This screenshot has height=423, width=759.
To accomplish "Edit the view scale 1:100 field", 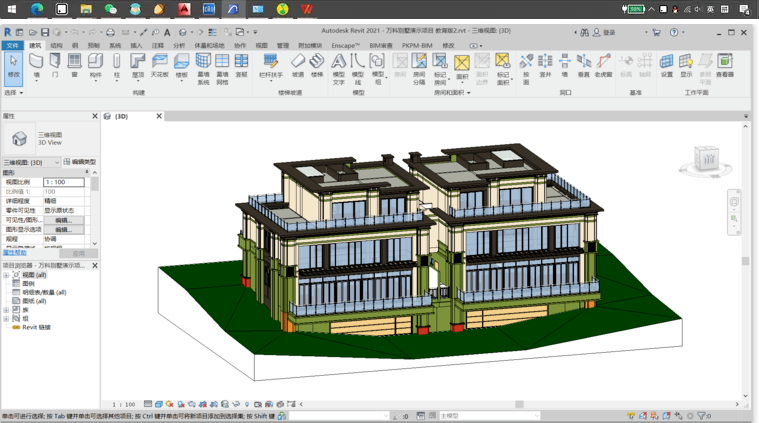I will point(64,182).
